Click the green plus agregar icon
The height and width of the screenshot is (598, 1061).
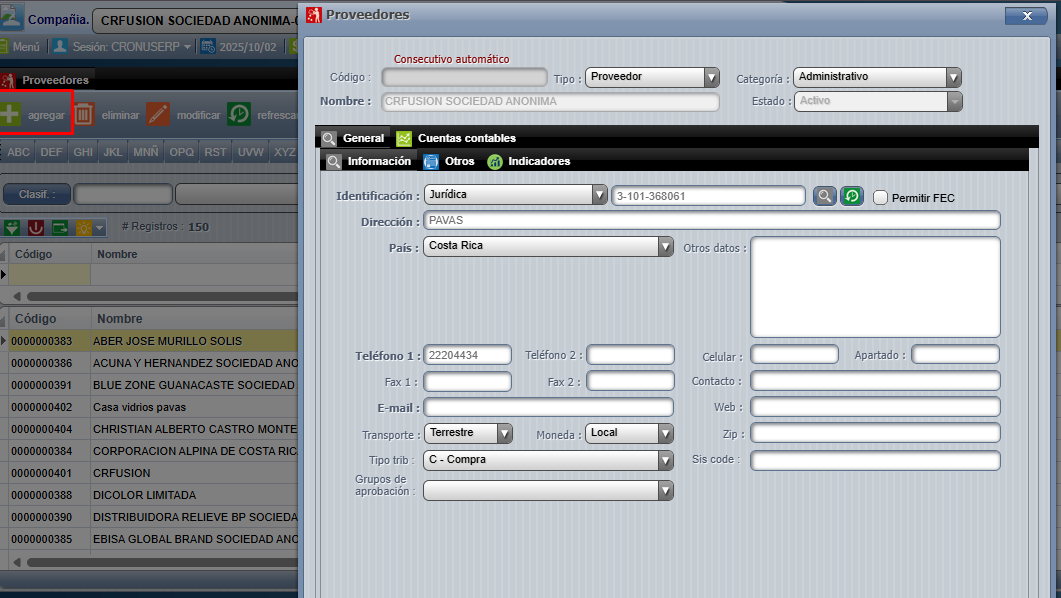tap(9, 114)
